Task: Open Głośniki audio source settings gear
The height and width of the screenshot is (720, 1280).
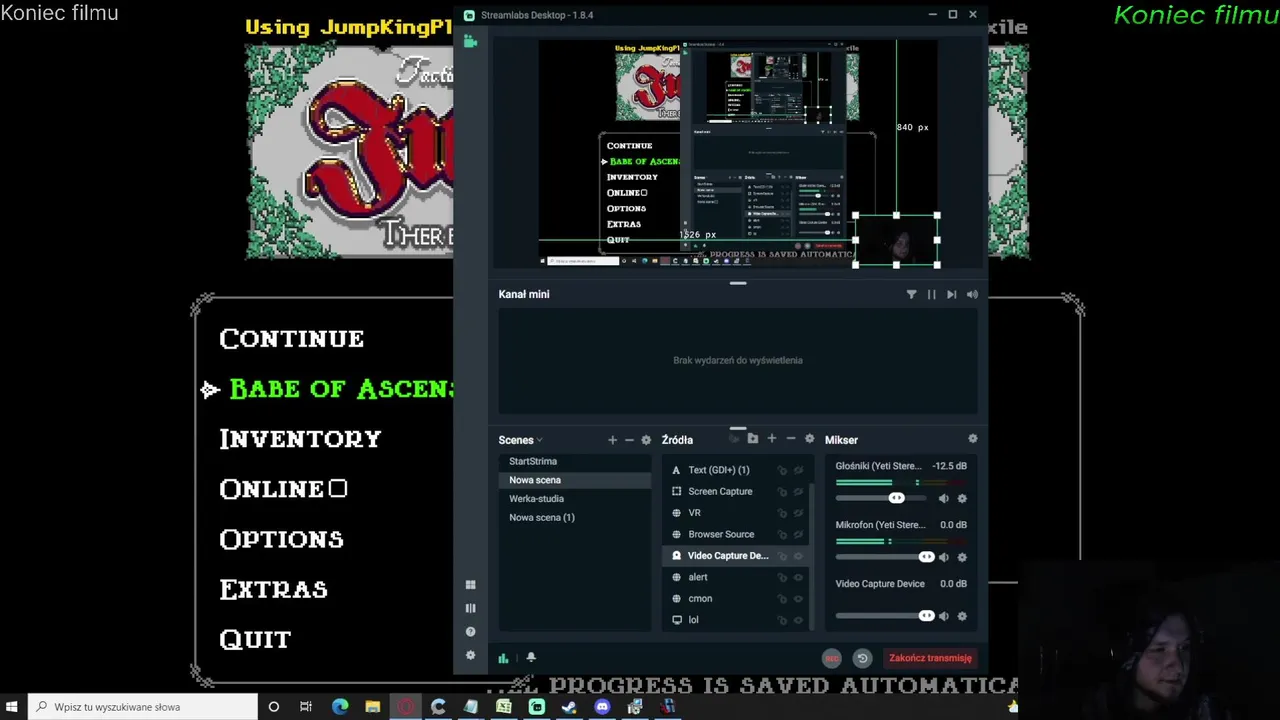Action: click(962, 498)
